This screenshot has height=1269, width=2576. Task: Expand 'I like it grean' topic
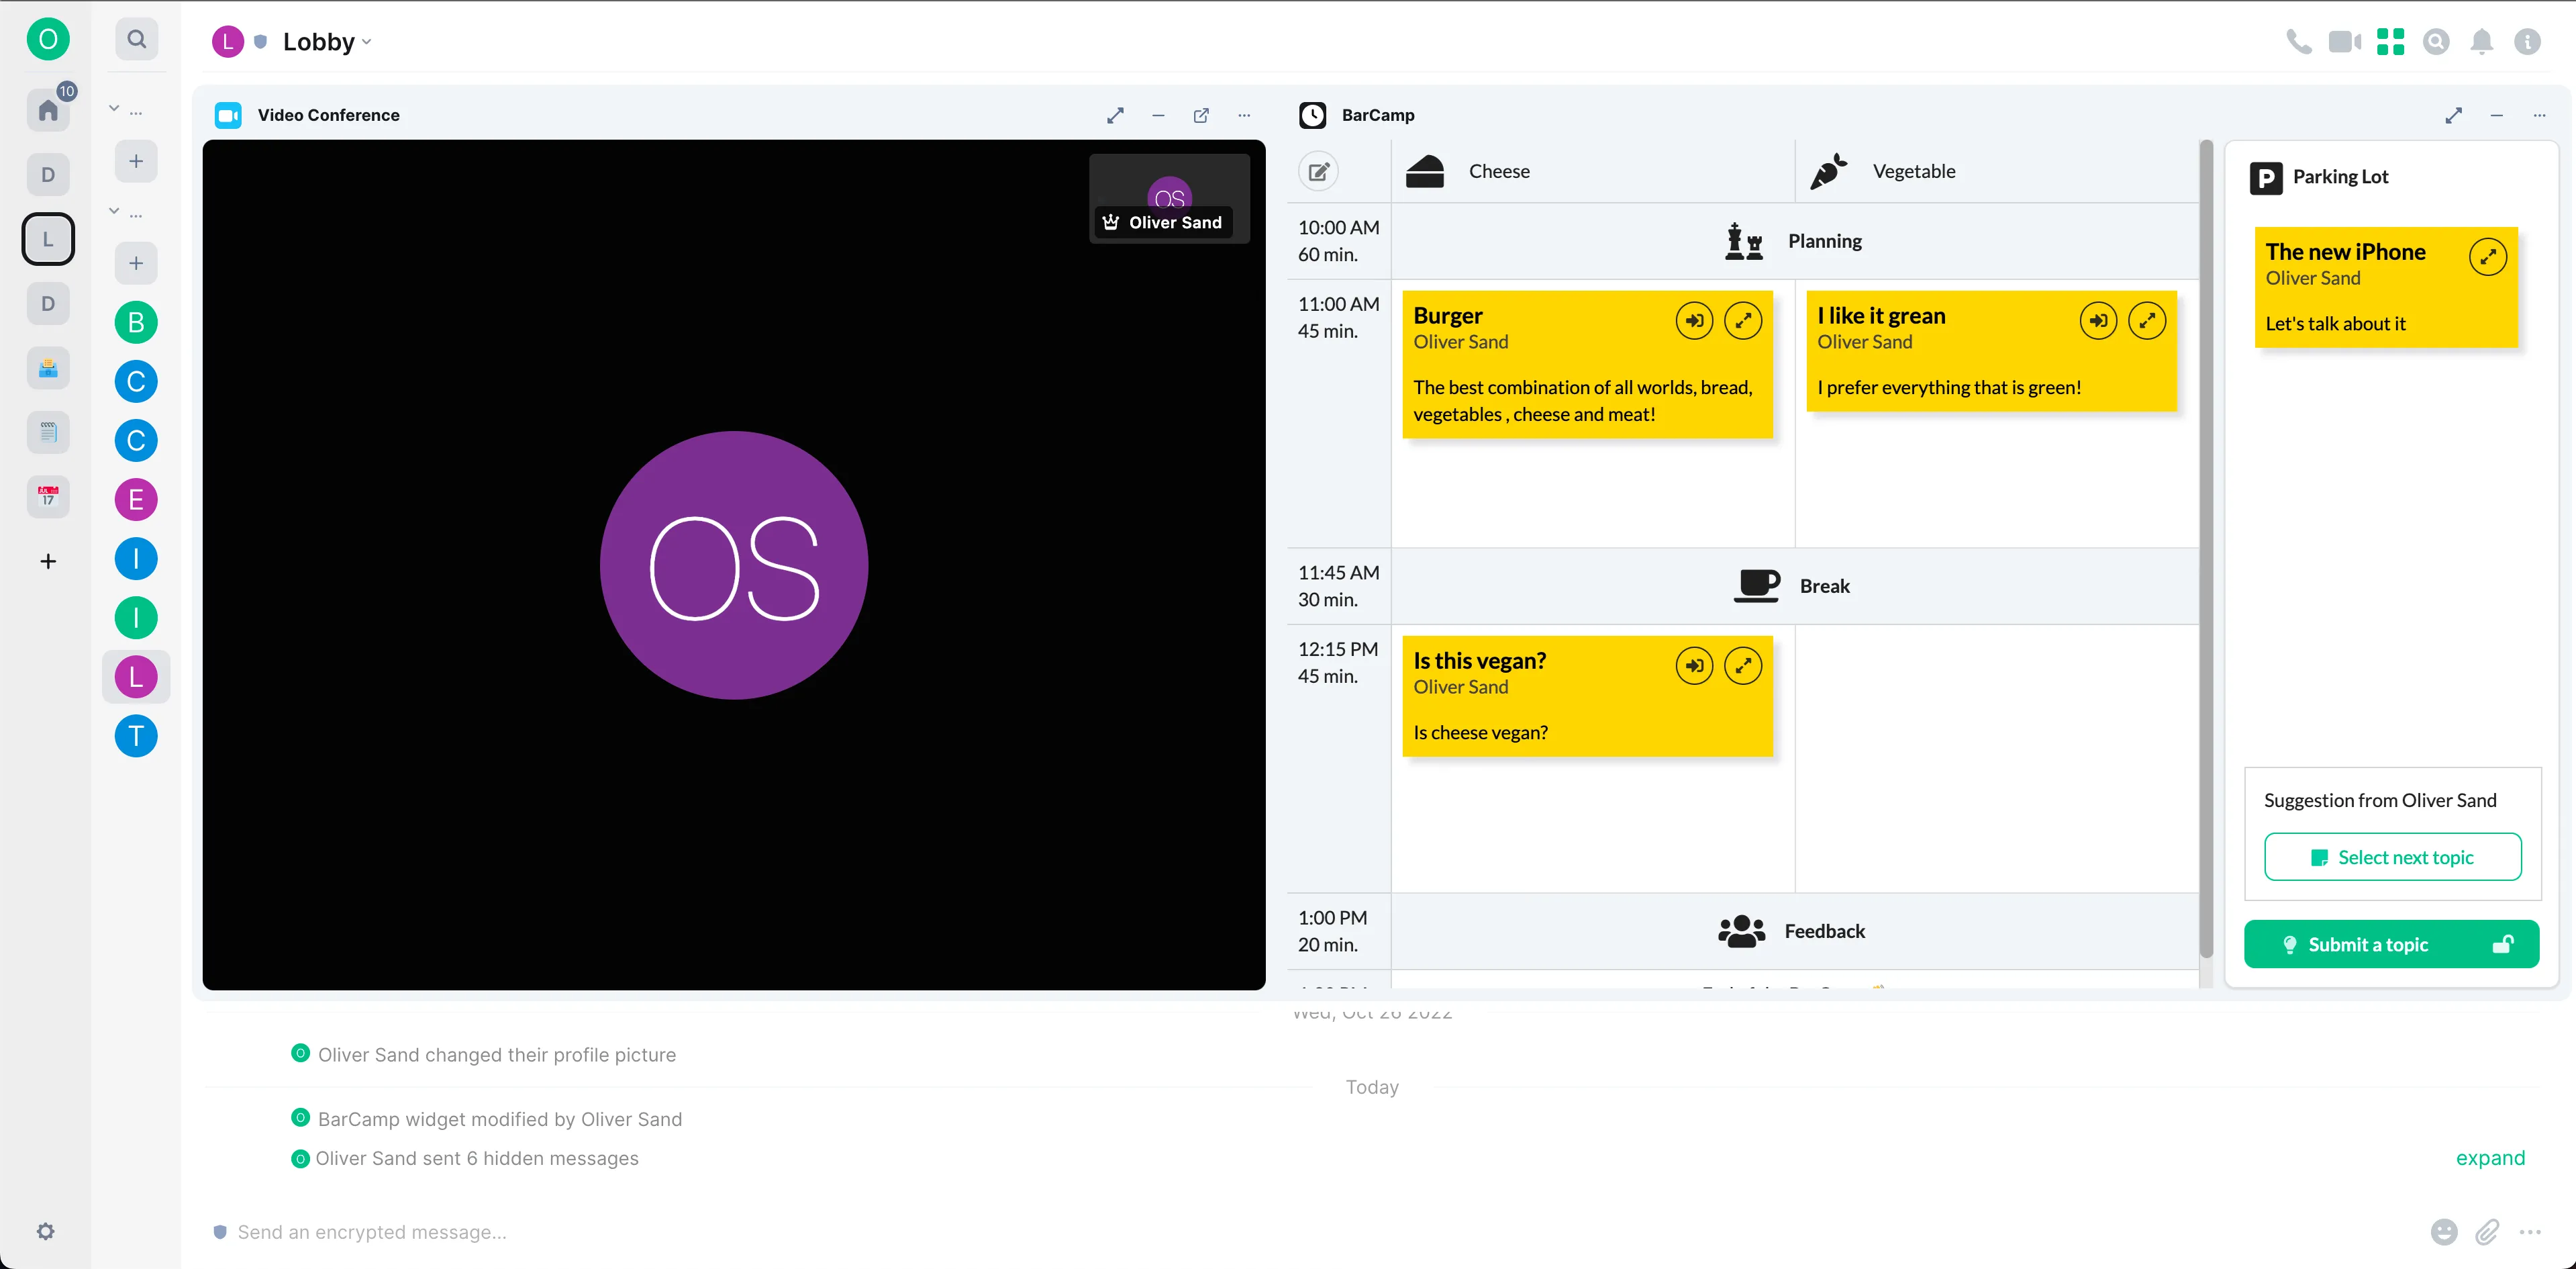pyautogui.click(x=2147, y=321)
